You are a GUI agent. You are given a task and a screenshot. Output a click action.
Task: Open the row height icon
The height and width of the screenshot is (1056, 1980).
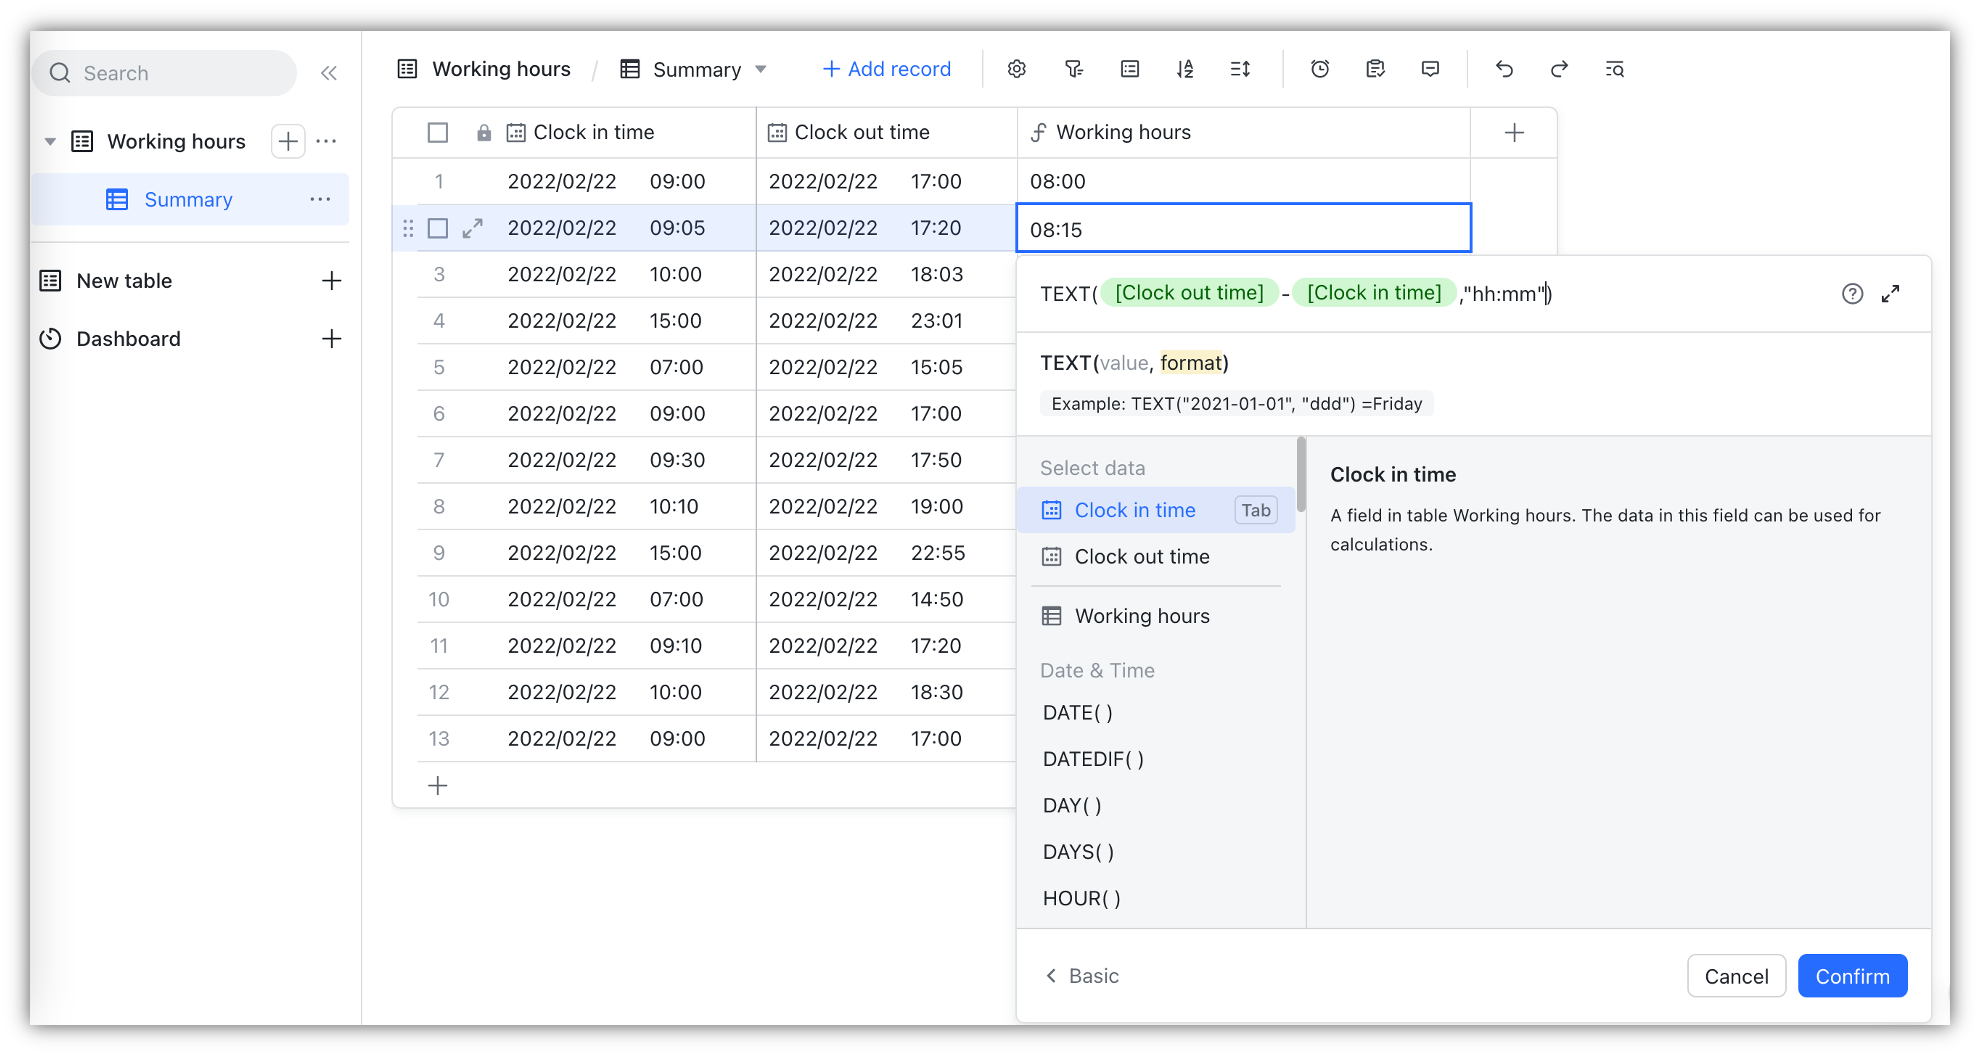[x=1240, y=69]
